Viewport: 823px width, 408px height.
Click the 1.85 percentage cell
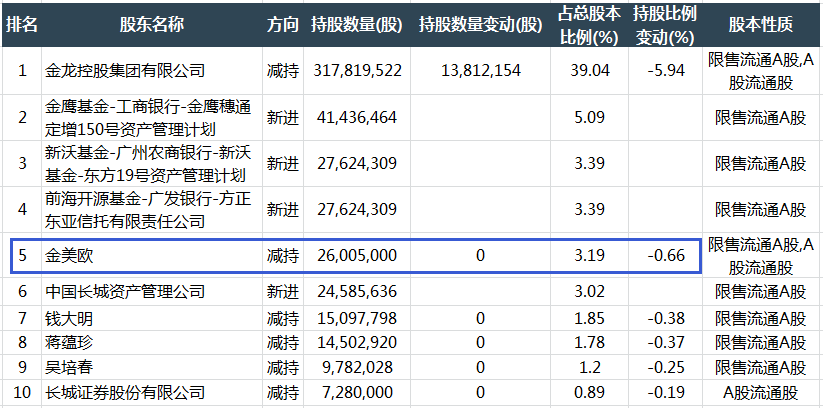(x=589, y=318)
